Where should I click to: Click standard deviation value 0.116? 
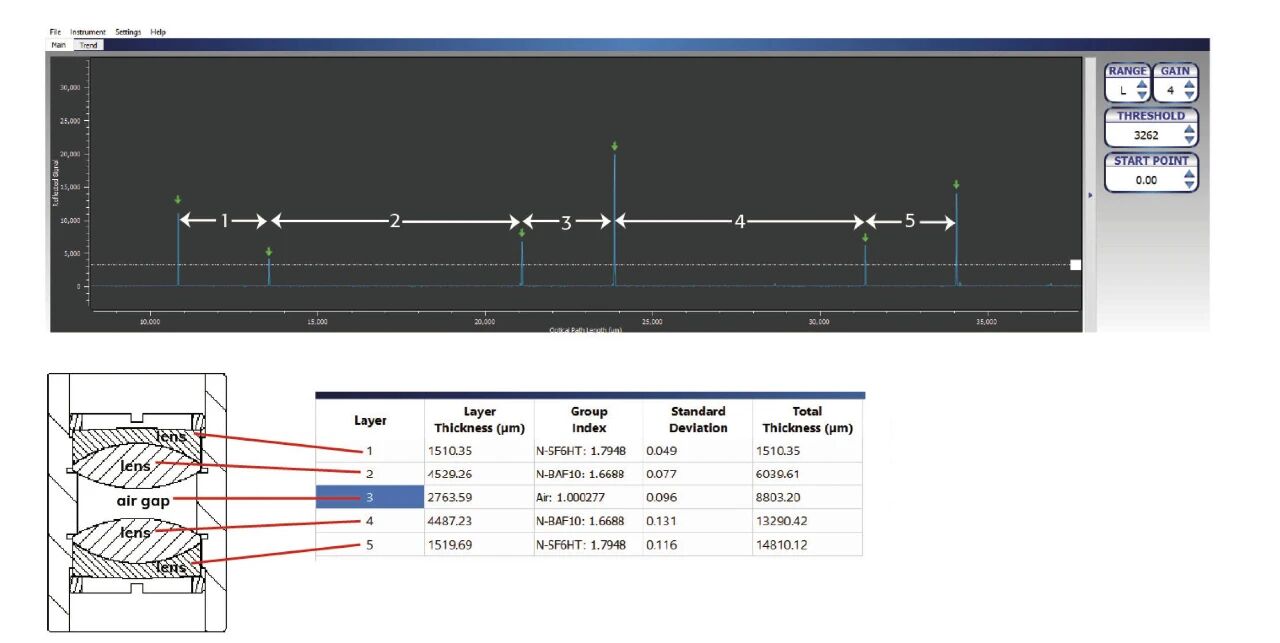[x=660, y=544]
